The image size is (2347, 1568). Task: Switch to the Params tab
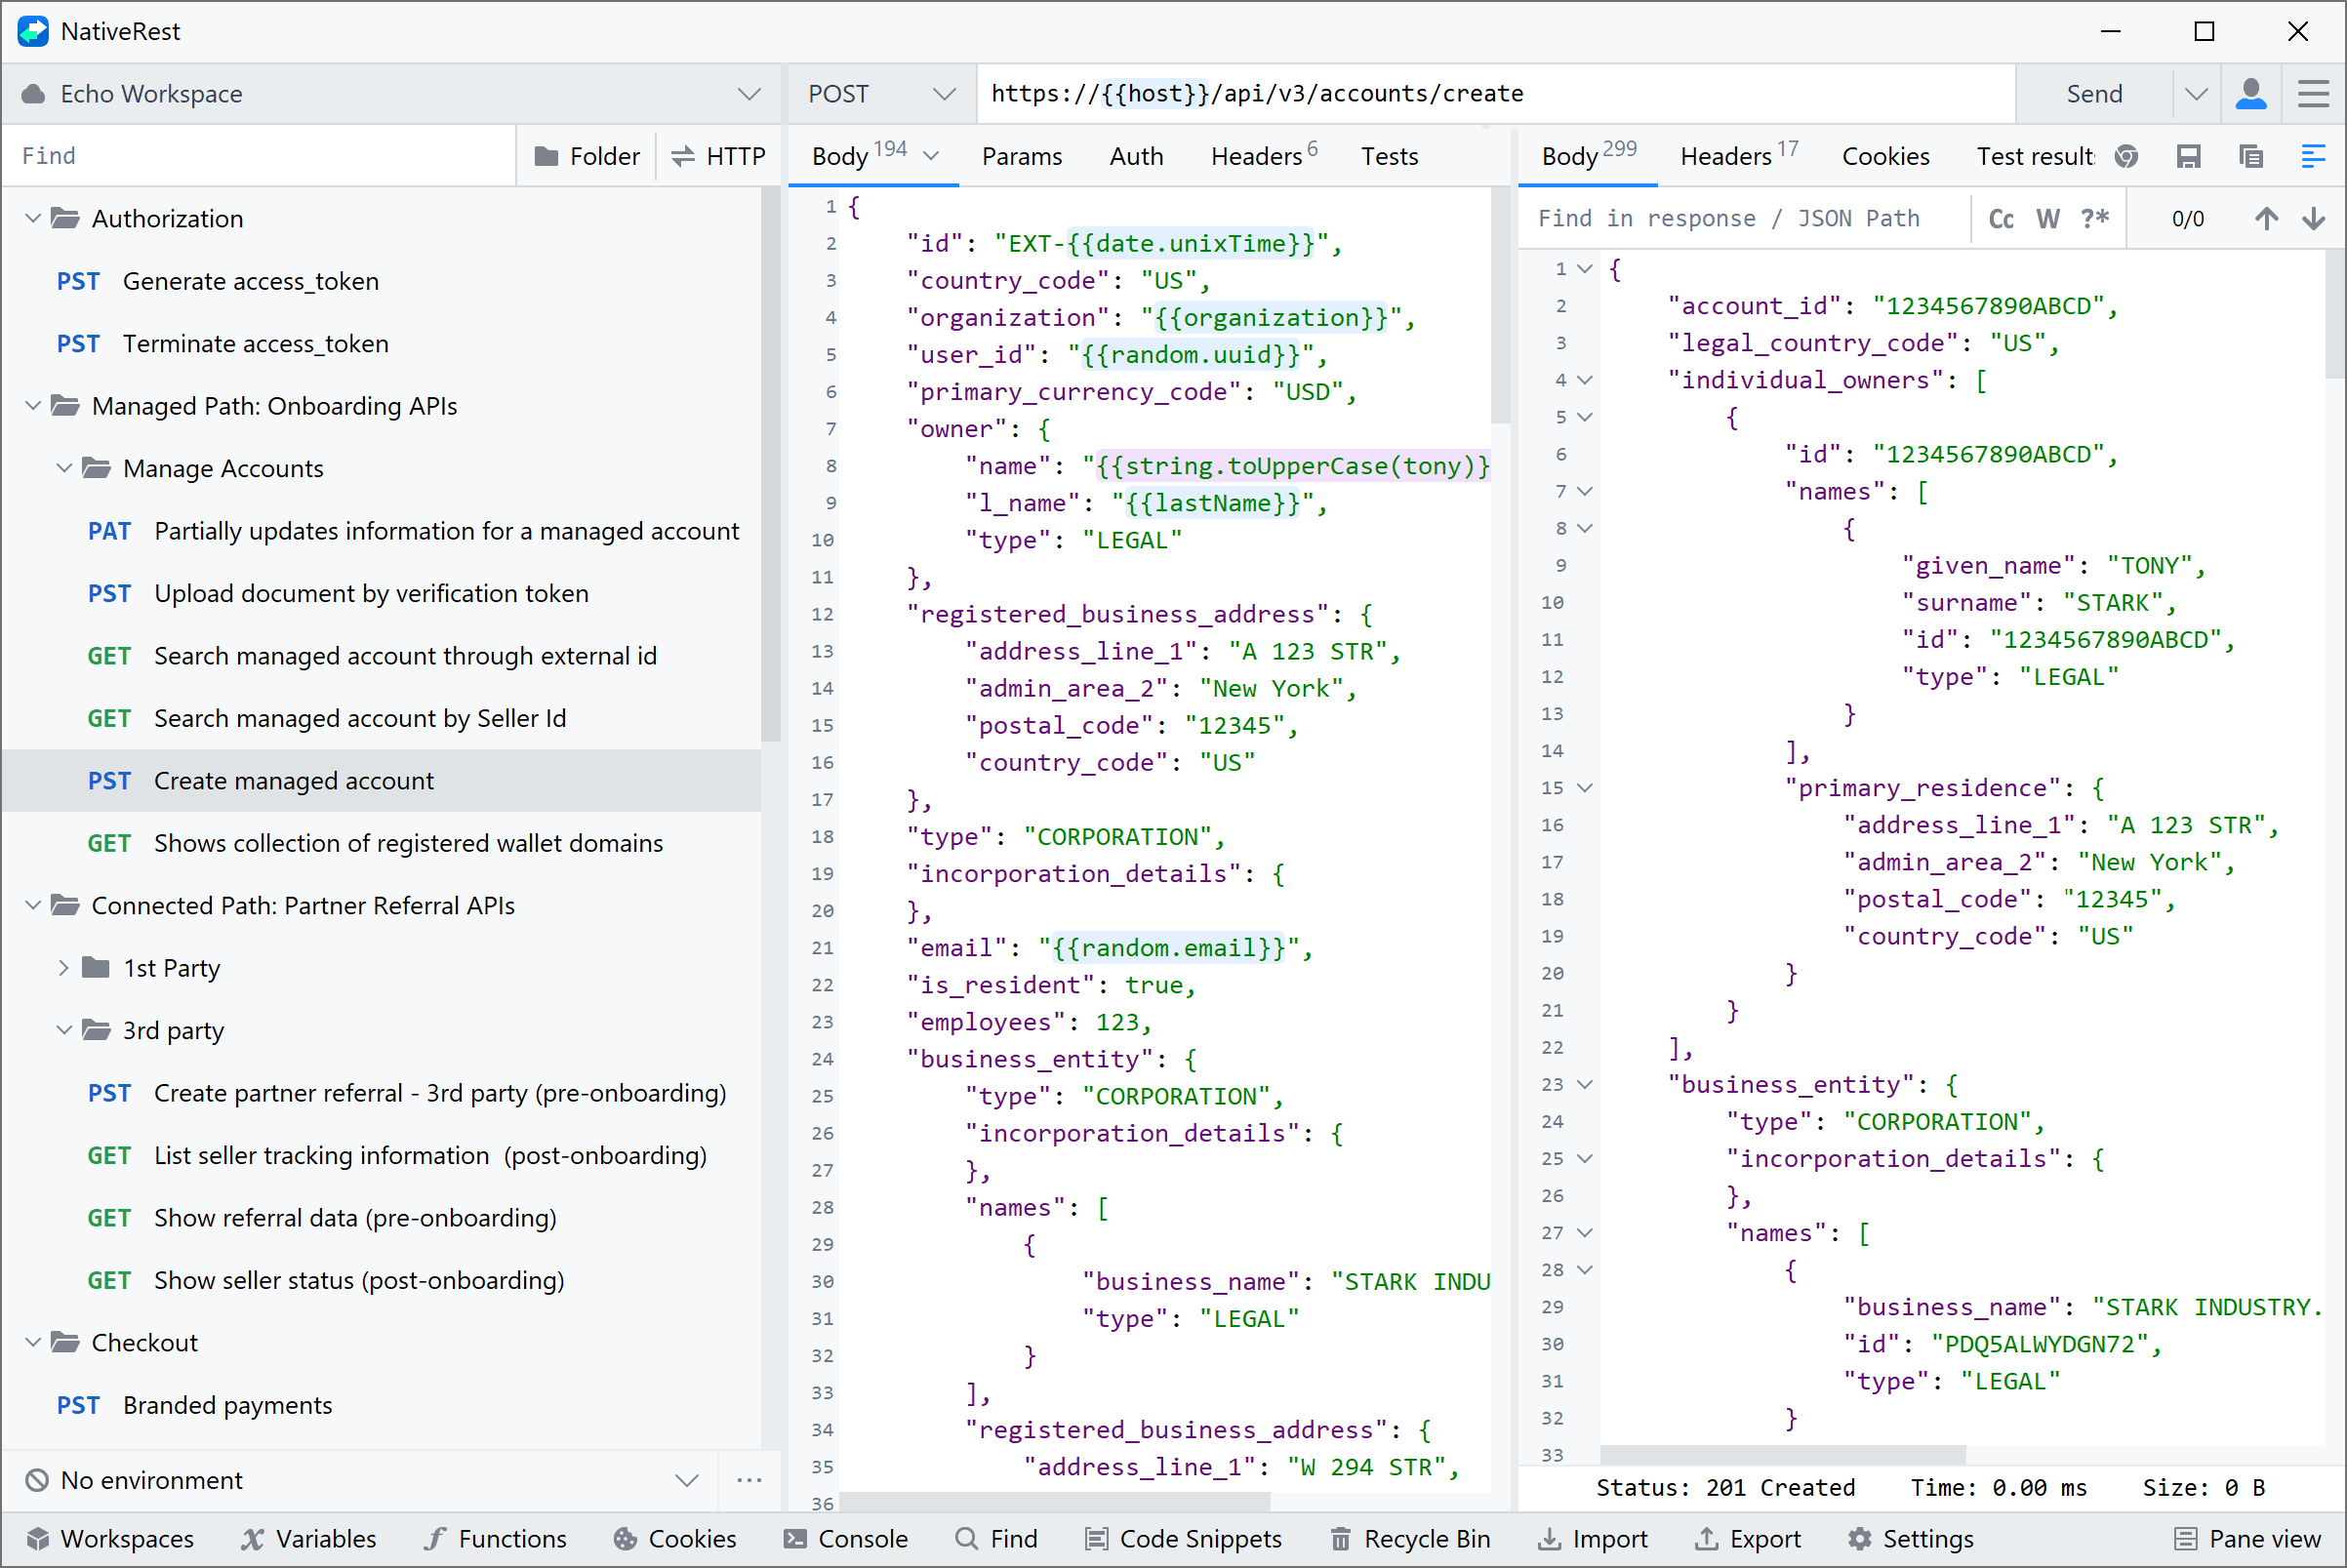click(x=1022, y=156)
